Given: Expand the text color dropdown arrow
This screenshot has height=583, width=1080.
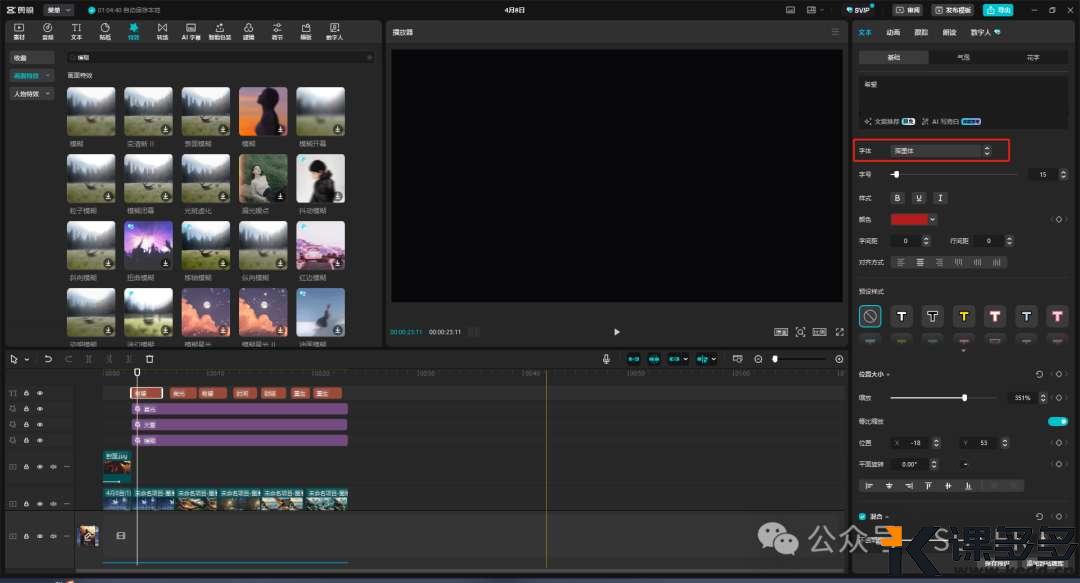Looking at the screenshot, I should (933, 219).
